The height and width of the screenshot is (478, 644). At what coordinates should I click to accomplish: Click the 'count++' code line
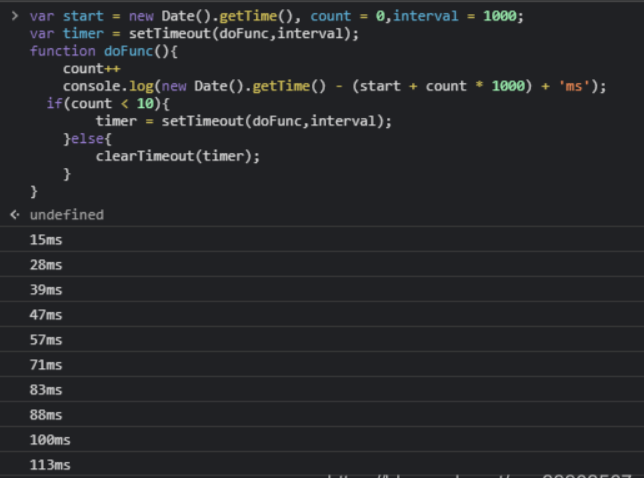92,69
